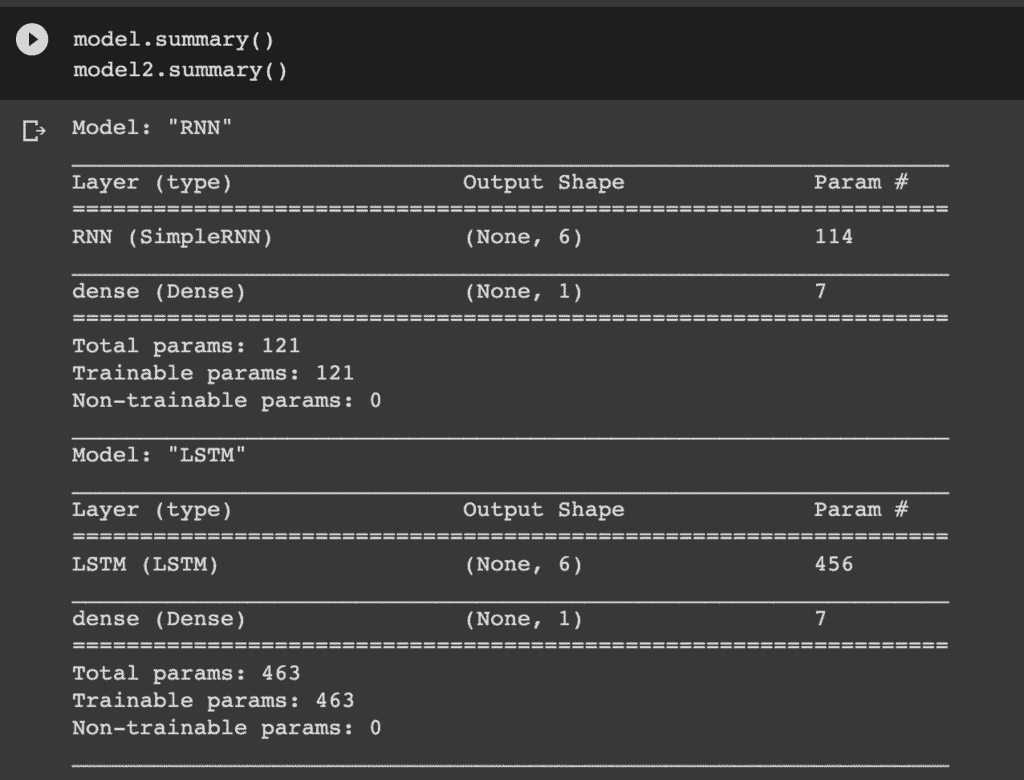Click the model2.summary() code line
The width and height of the screenshot is (1024, 780).
point(180,70)
